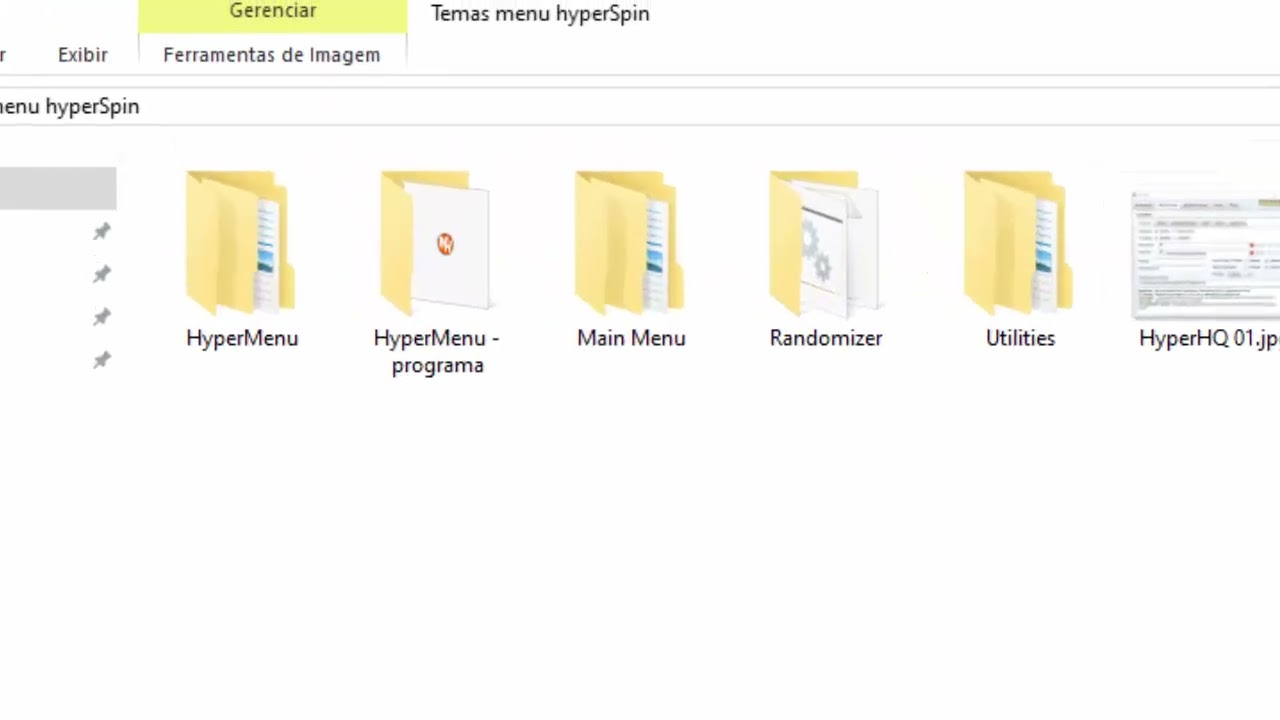Click the 'HyperMenu' folder name label
Viewport: 1280px width, 720px height.
pos(242,338)
